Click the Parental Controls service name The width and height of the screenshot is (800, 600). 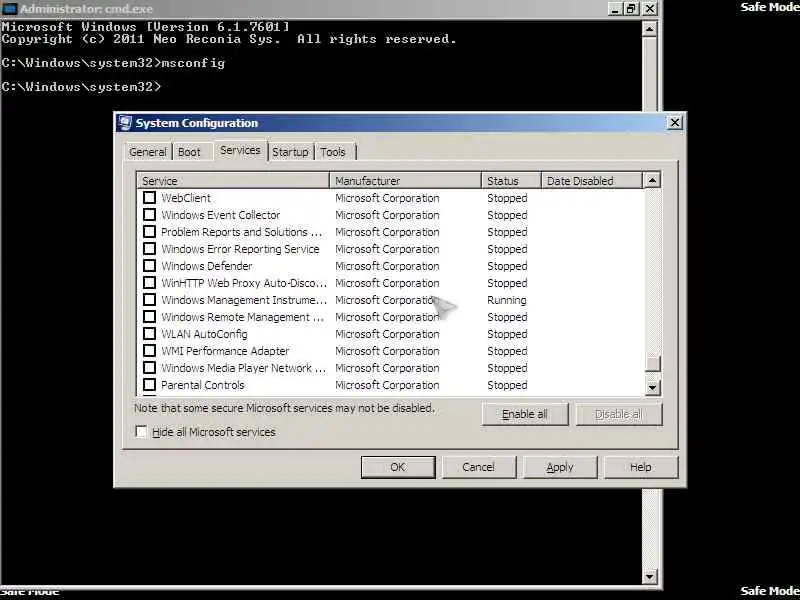[x=203, y=385]
